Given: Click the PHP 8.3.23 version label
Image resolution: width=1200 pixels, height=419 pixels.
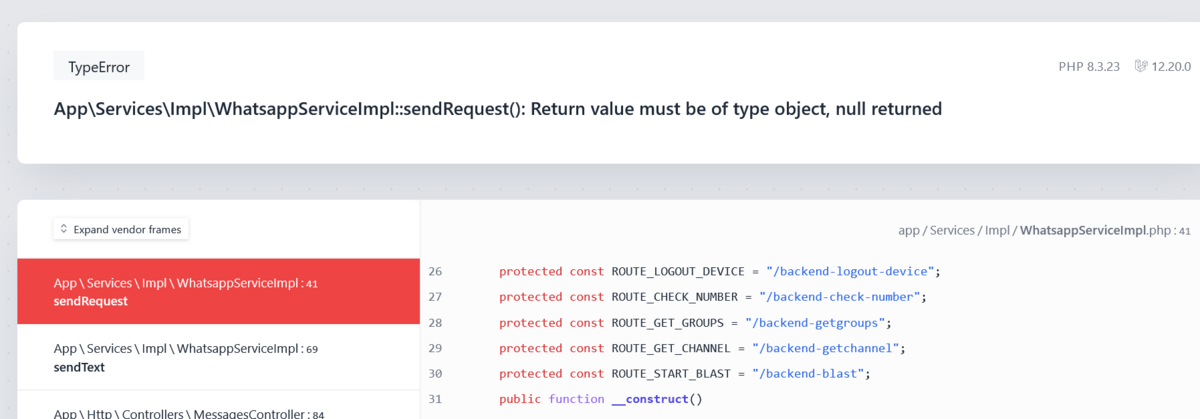Looking at the screenshot, I should click(1089, 67).
